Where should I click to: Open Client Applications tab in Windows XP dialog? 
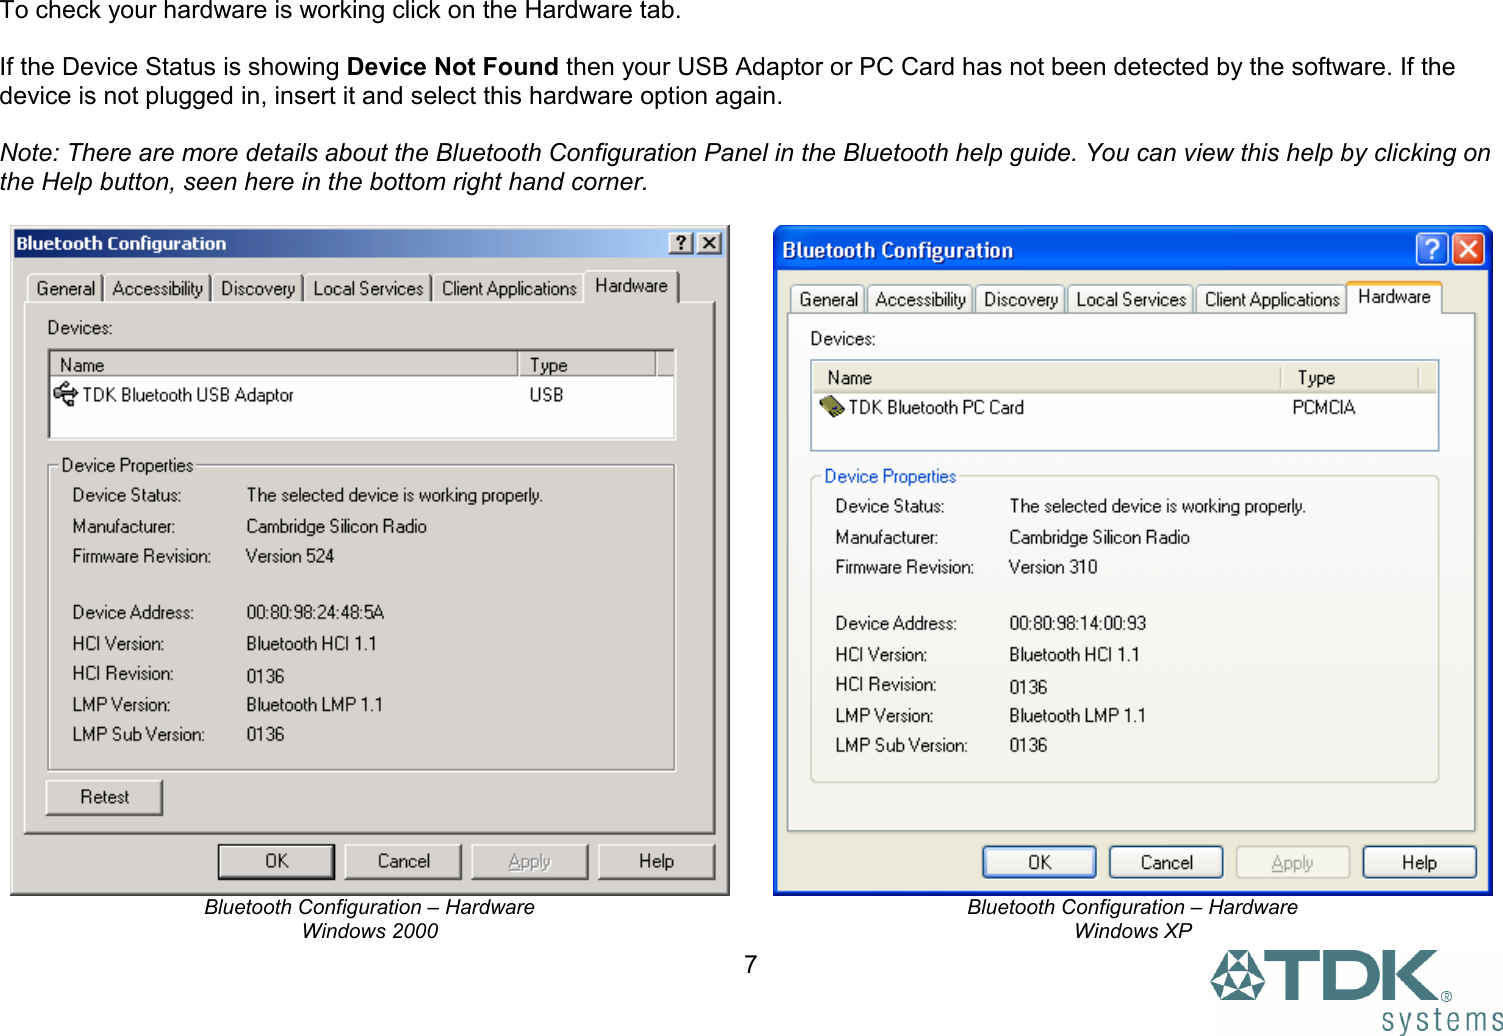pyautogui.click(x=1271, y=299)
